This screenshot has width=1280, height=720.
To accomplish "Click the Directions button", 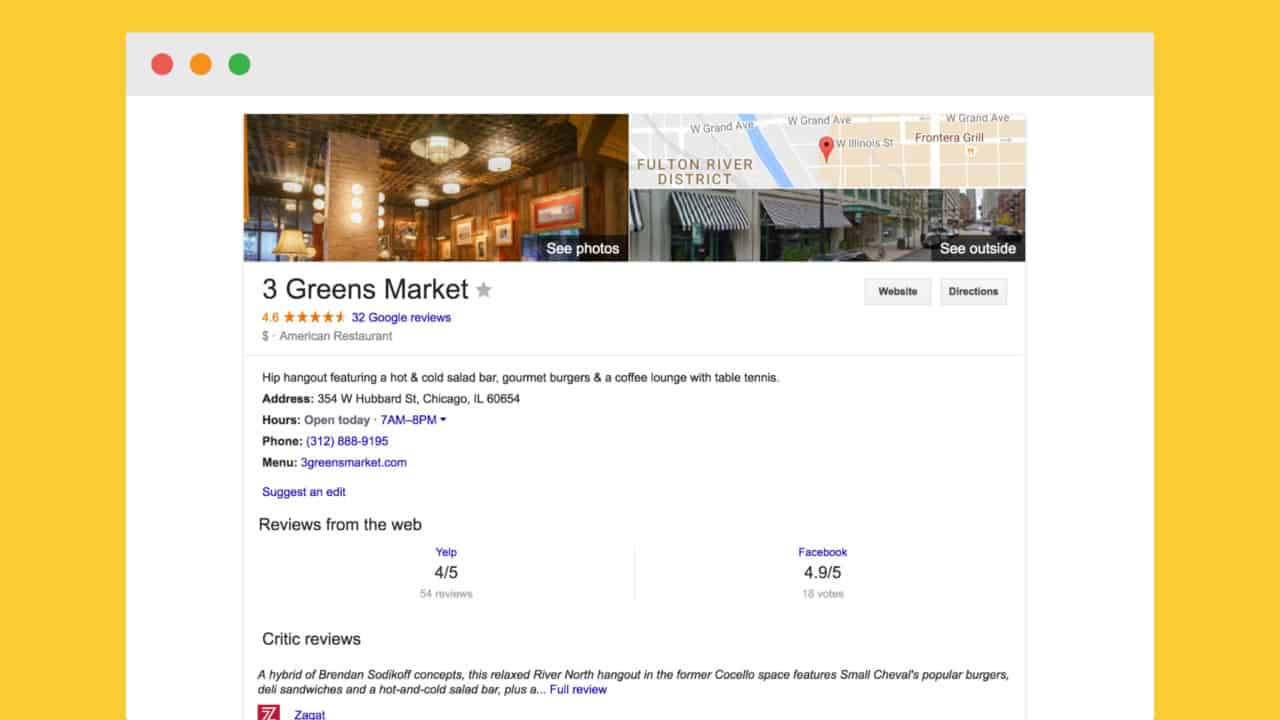I will tap(973, 291).
